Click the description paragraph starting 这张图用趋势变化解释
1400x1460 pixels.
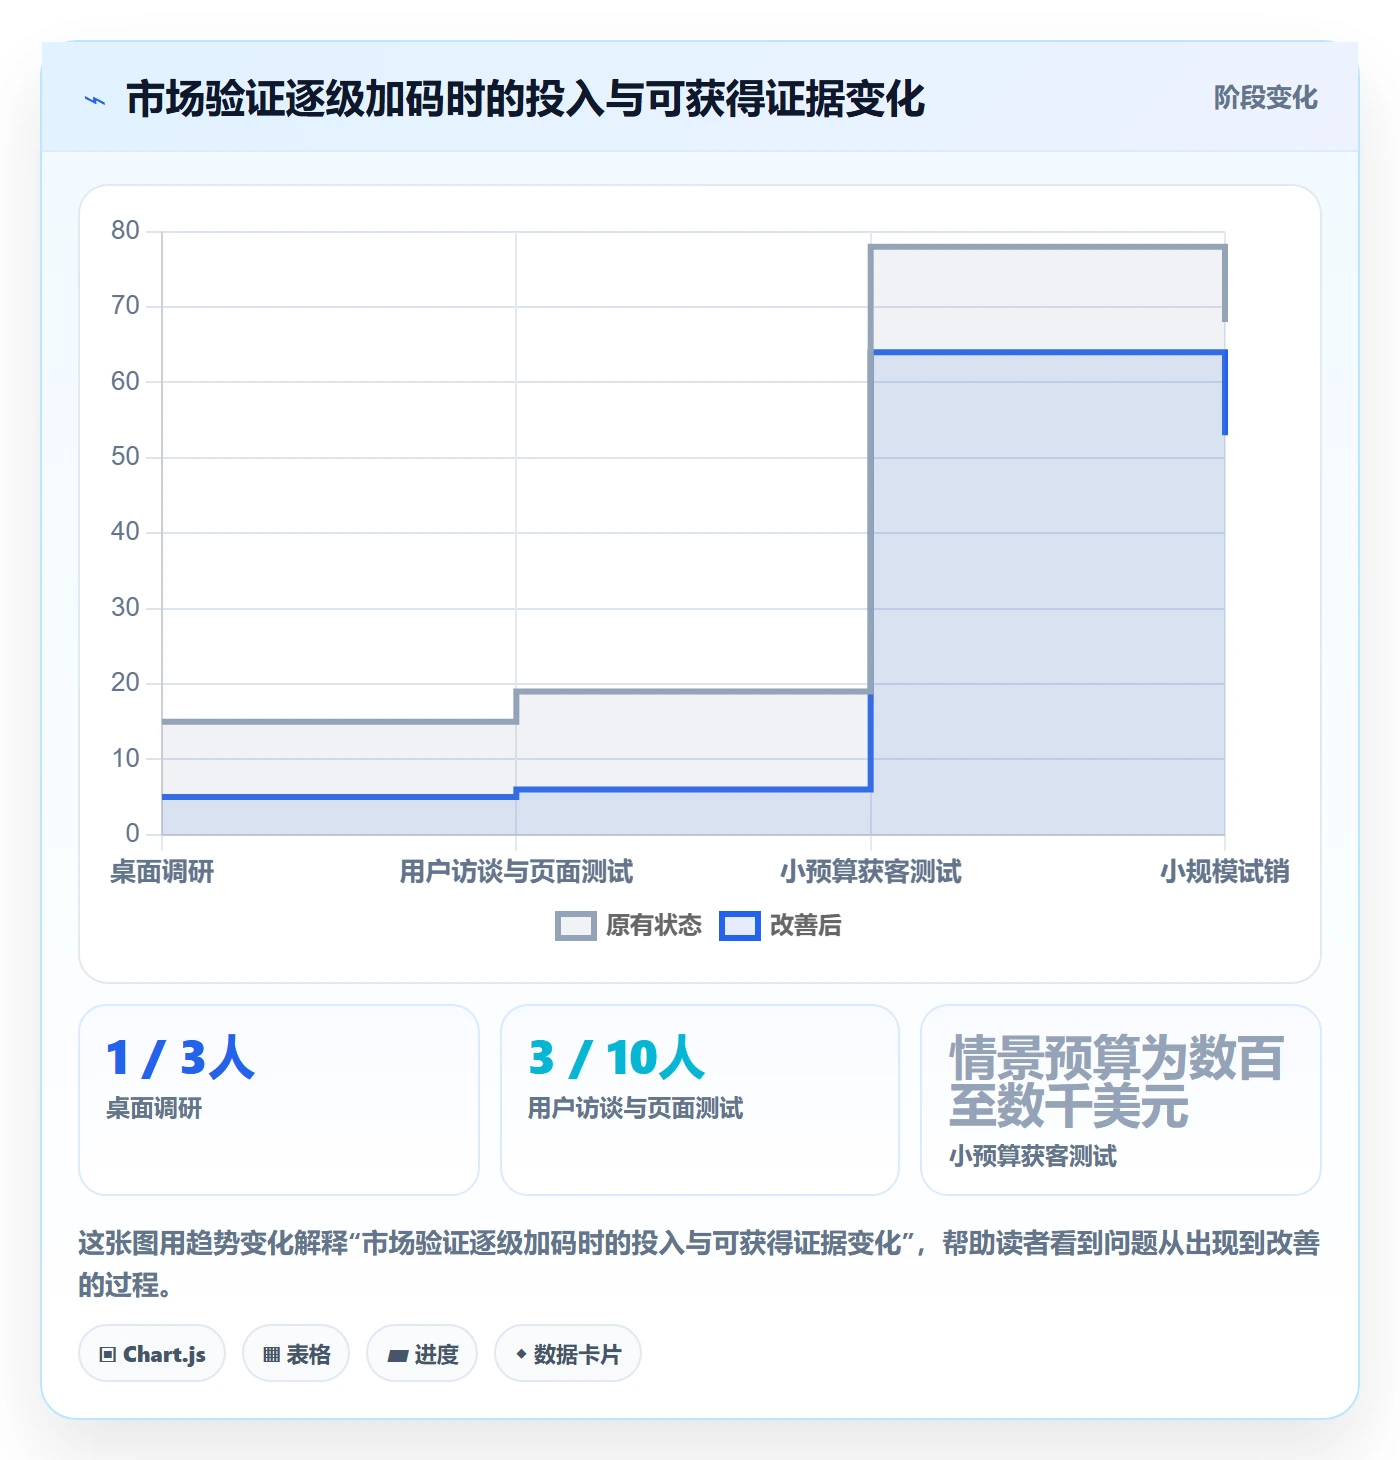pos(699,1264)
